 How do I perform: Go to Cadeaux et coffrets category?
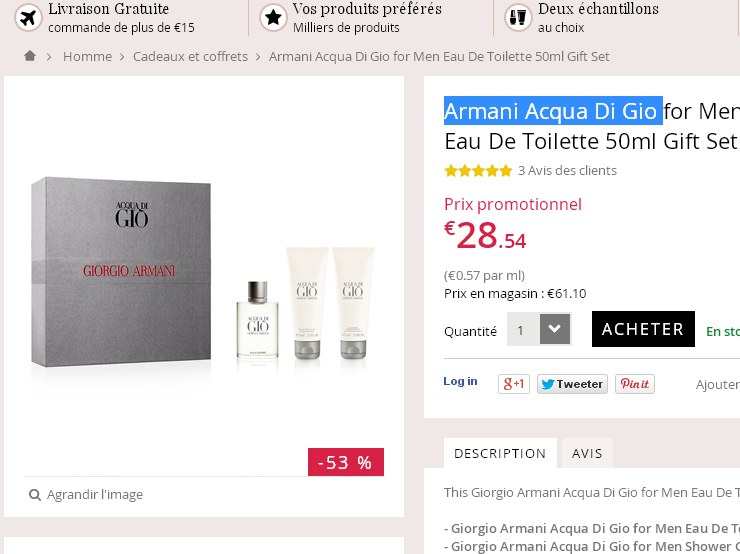pyautogui.click(x=190, y=57)
